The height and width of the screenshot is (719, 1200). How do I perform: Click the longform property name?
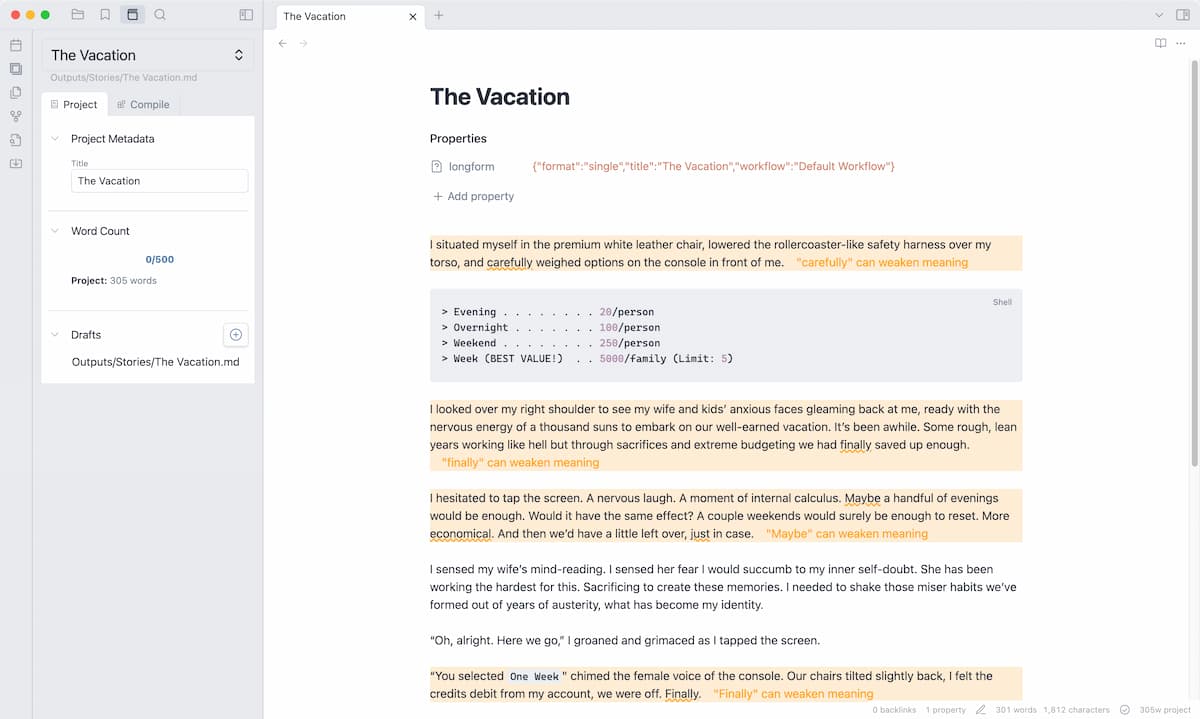tap(472, 167)
